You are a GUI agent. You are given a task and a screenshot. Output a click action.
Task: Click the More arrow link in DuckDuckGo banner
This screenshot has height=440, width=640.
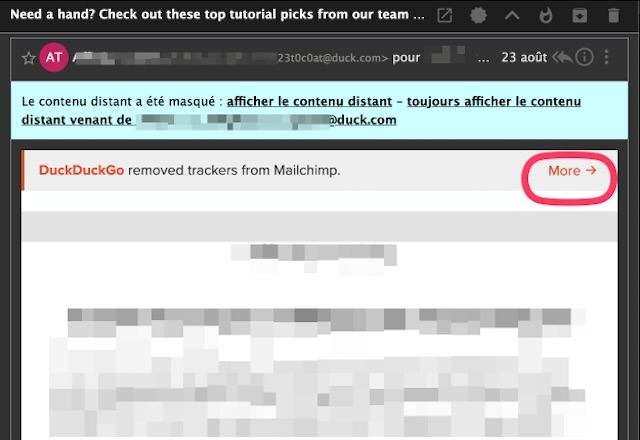coord(571,171)
